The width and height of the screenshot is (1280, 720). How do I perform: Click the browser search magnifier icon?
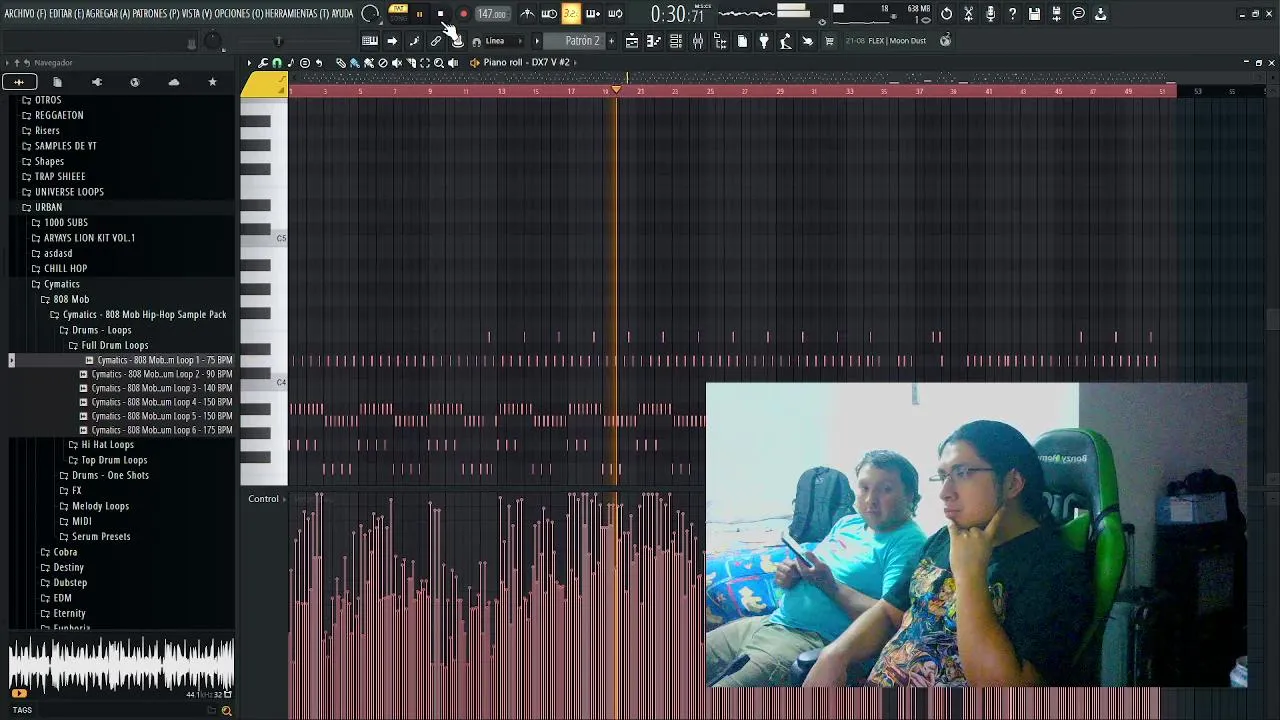point(226,711)
